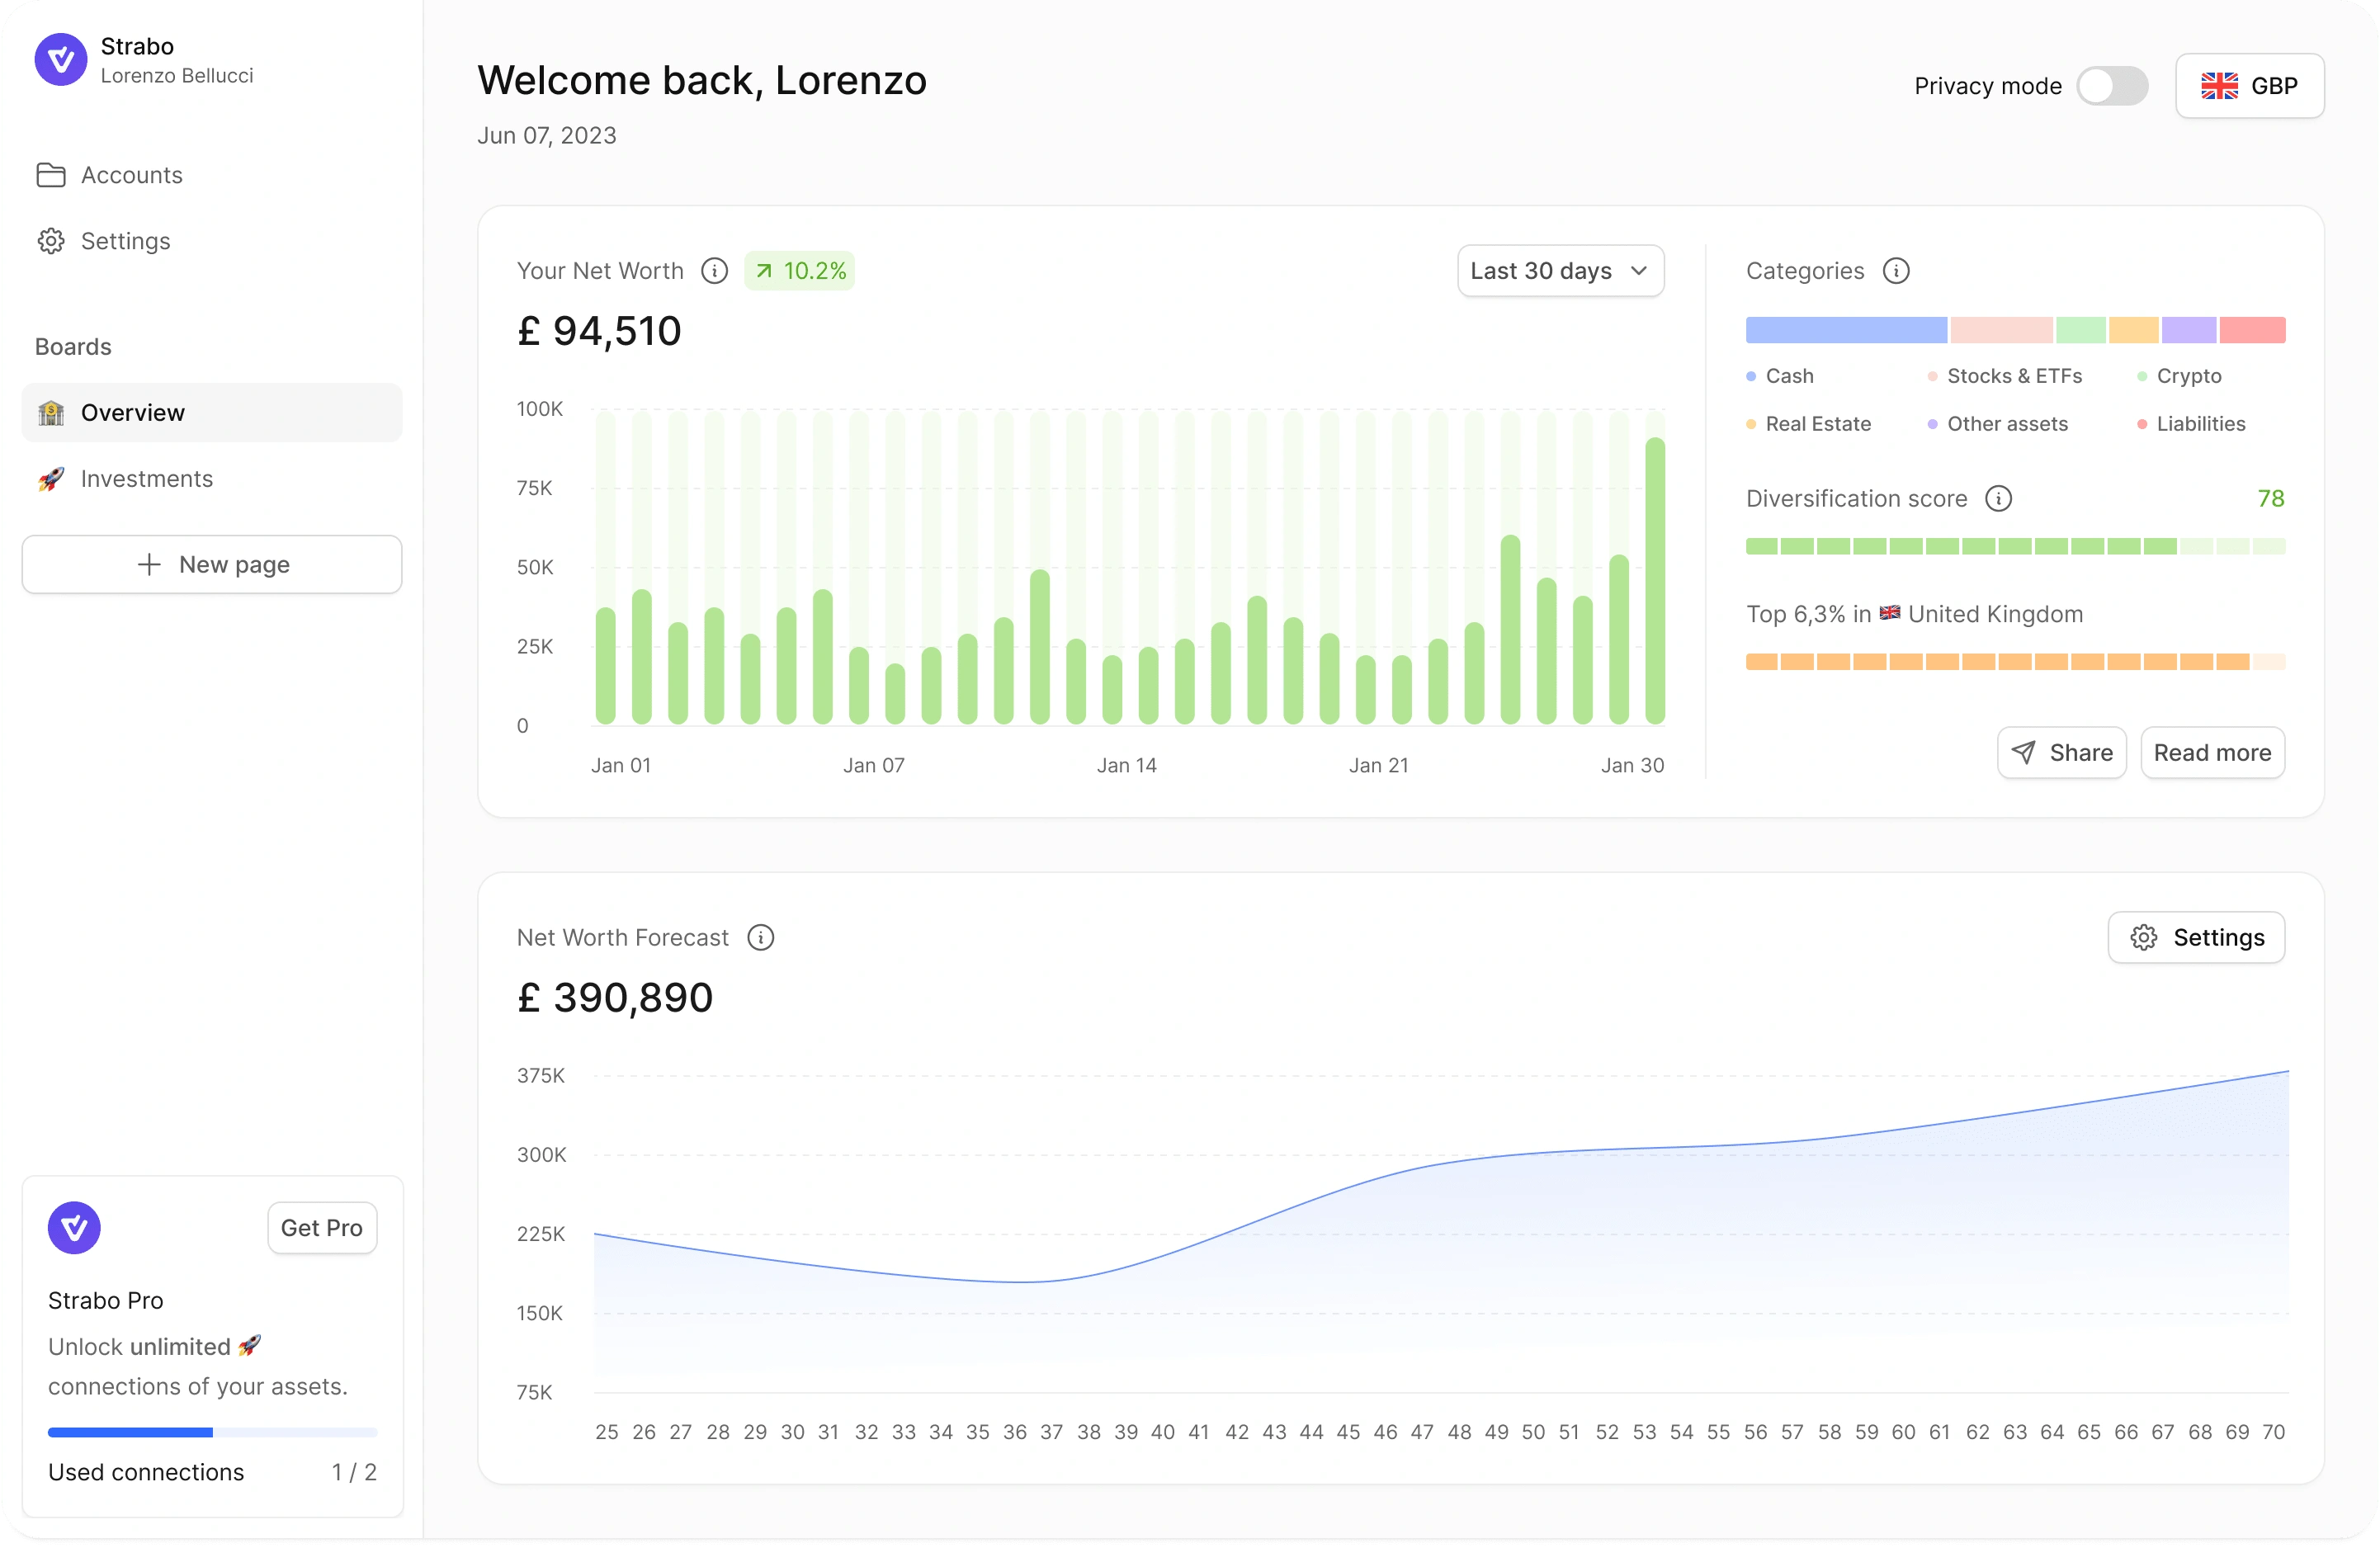Screen dimensions: 2380x1548
Task: Open the GBP currency selector
Action: [2250, 86]
